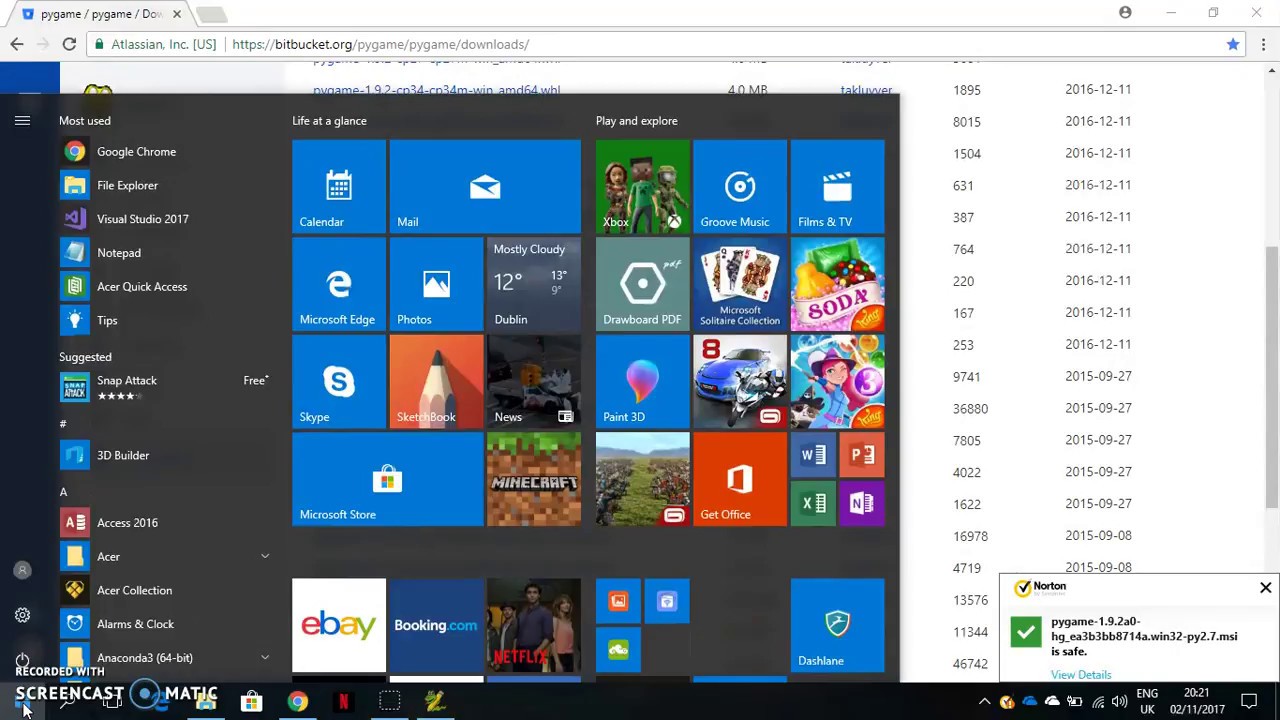Open Notepad from Most used
The height and width of the screenshot is (720, 1280).
(165, 253)
